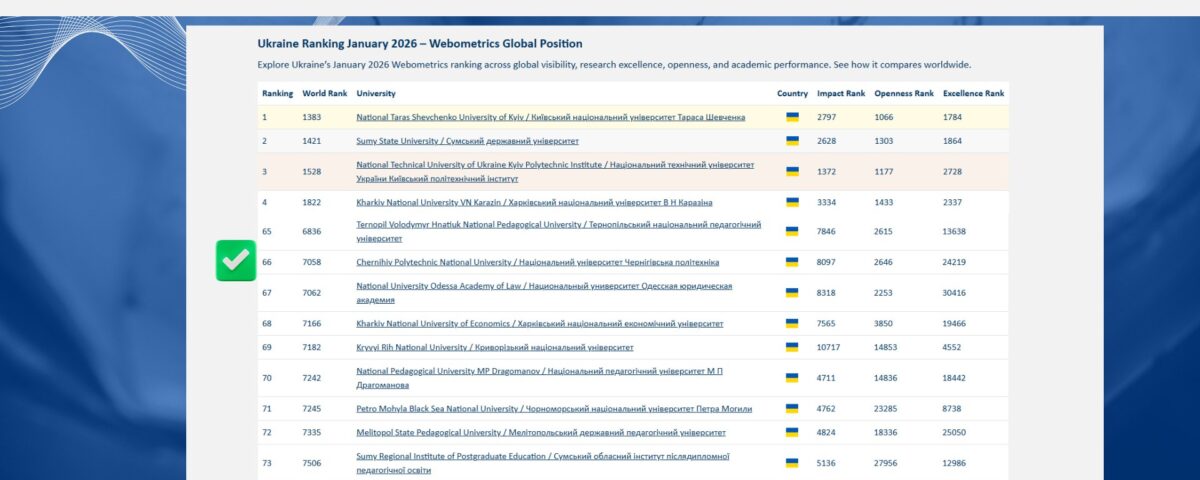
Task: Click flag icon in Kryvyi Rih National University row
Action: 792,347
